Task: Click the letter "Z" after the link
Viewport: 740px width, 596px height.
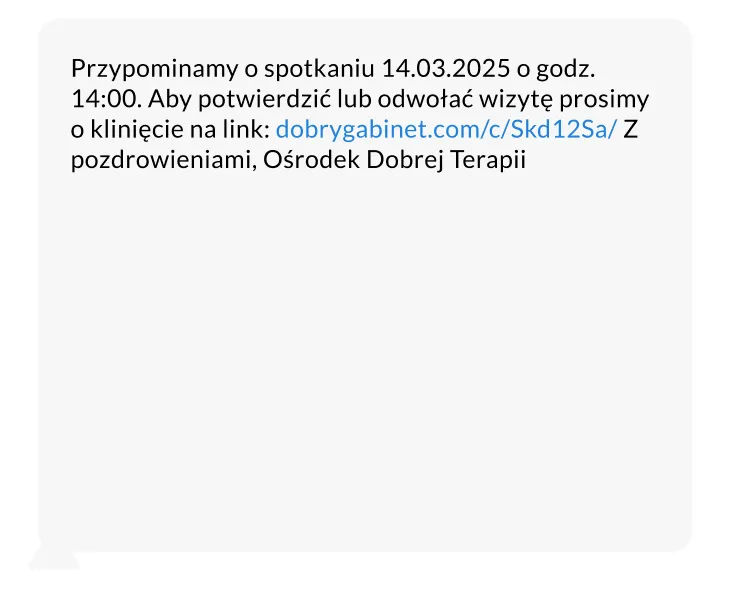Action: [x=630, y=130]
